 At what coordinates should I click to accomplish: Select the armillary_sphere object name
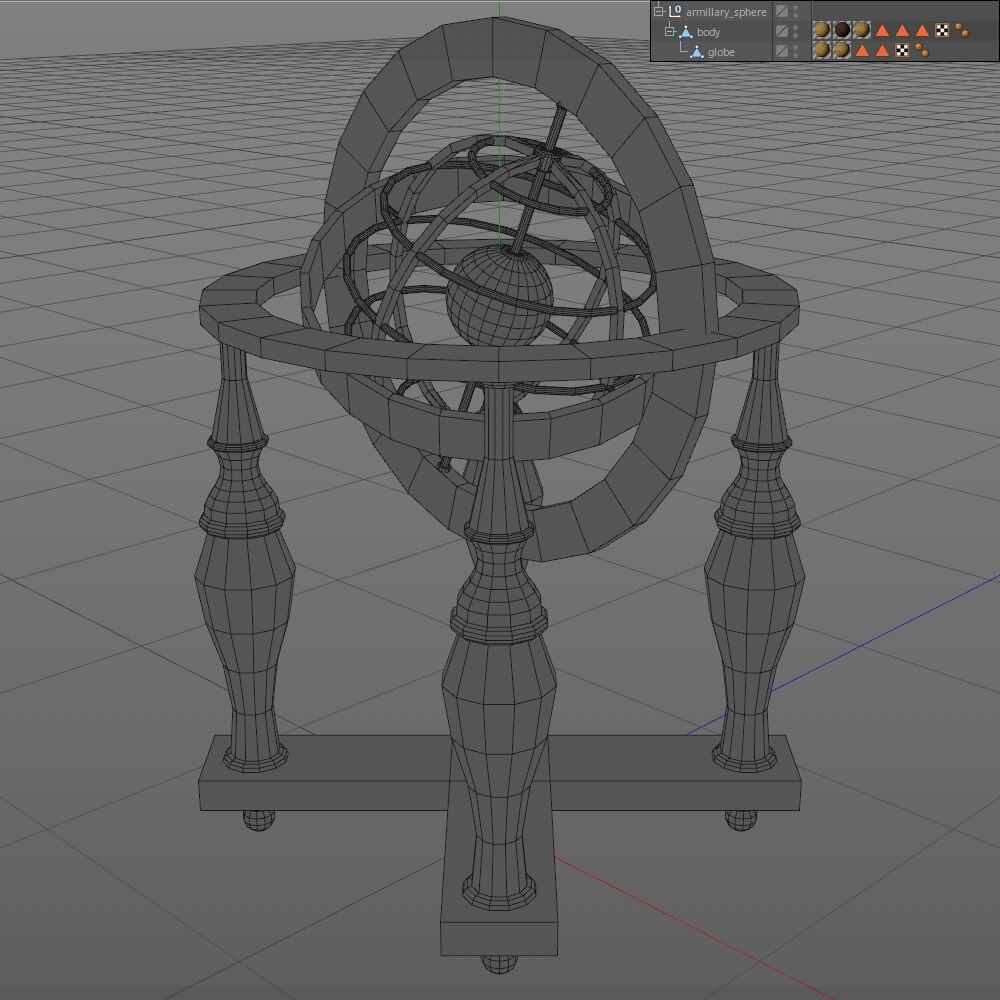click(x=726, y=12)
